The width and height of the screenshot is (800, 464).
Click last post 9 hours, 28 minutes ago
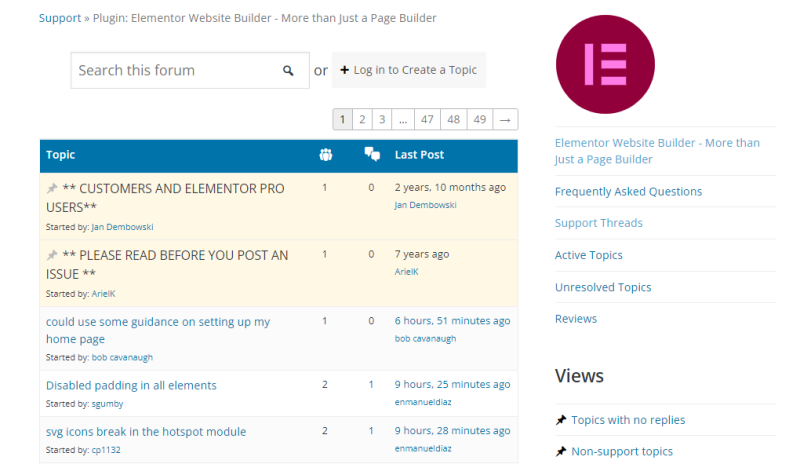[x=452, y=431]
